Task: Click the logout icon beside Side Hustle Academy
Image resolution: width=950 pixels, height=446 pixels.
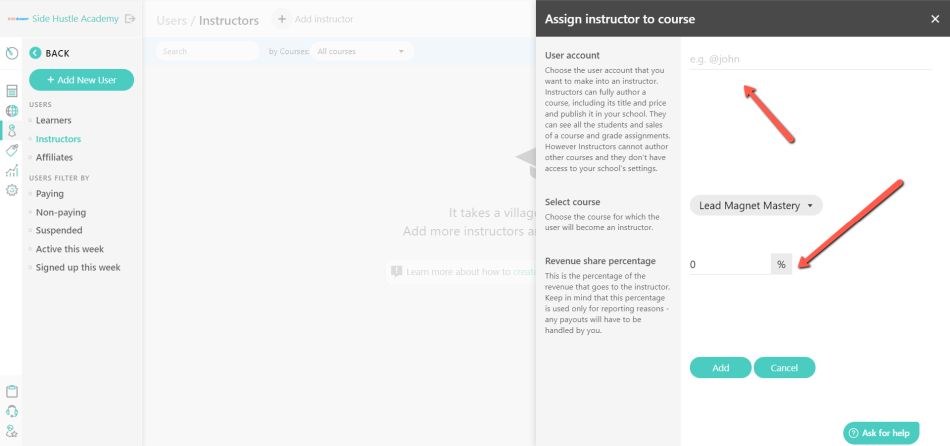Action: tap(130, 19)
